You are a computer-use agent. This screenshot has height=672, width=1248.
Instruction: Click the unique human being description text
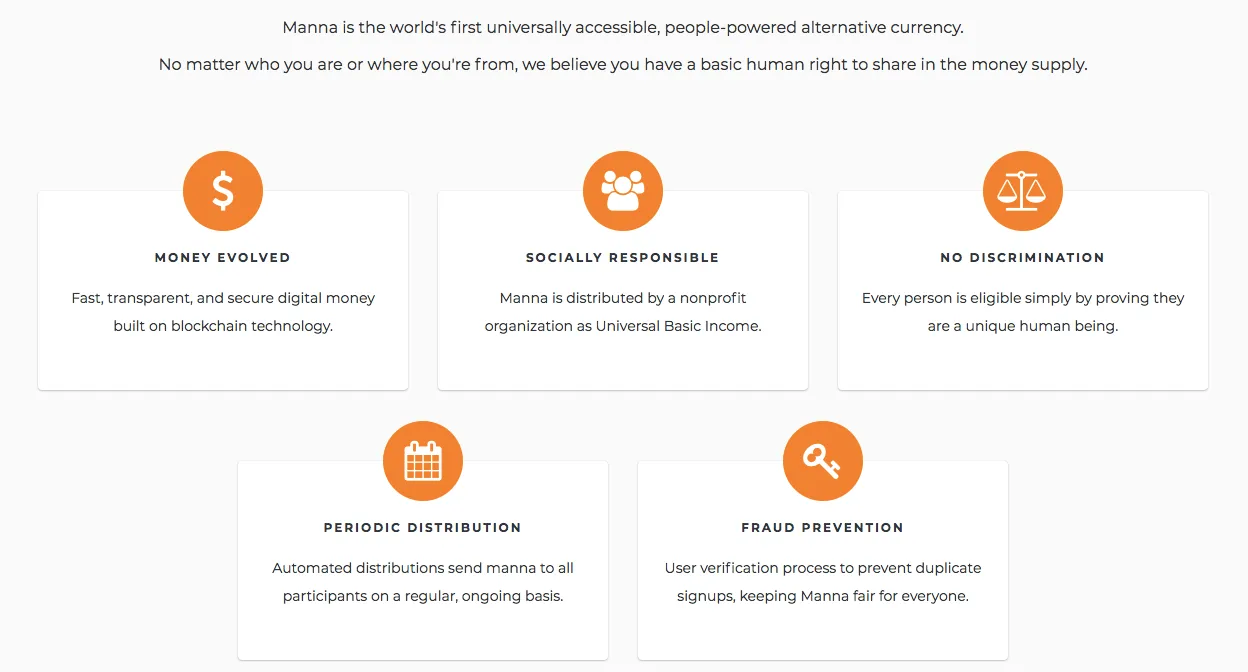click(1023, 312)
